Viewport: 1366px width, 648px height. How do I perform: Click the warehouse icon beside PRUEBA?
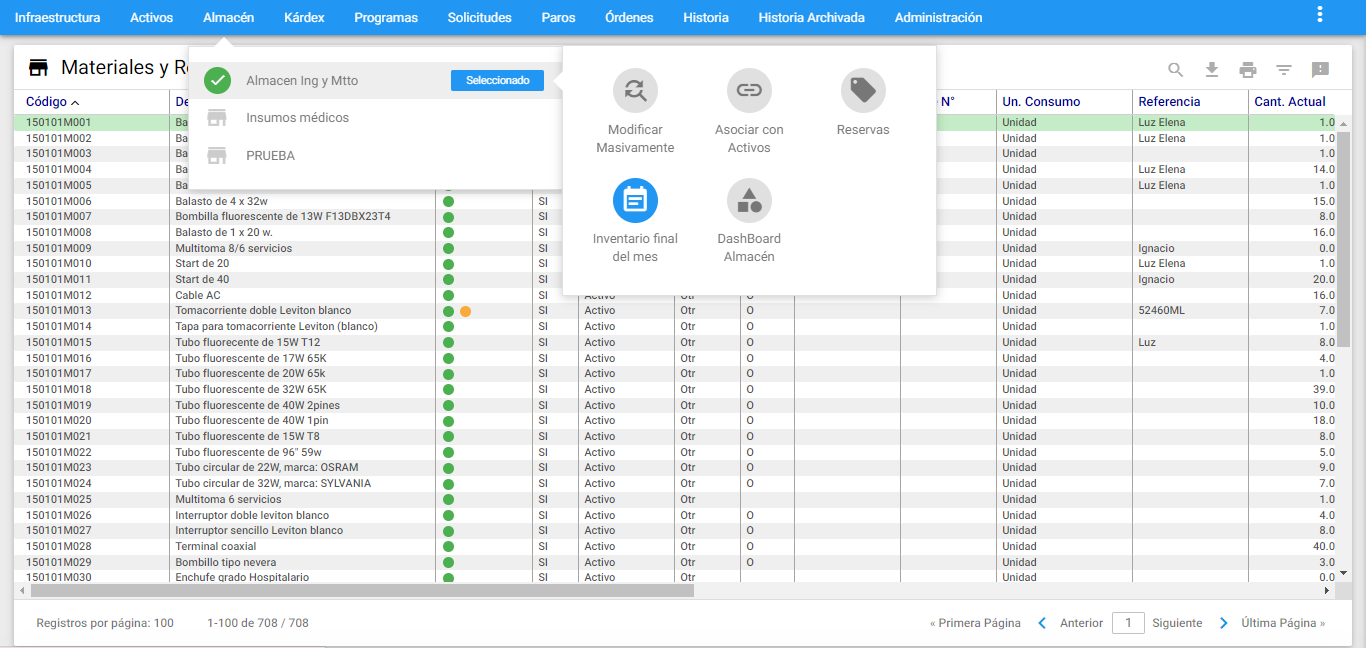(x=217, y=156)
